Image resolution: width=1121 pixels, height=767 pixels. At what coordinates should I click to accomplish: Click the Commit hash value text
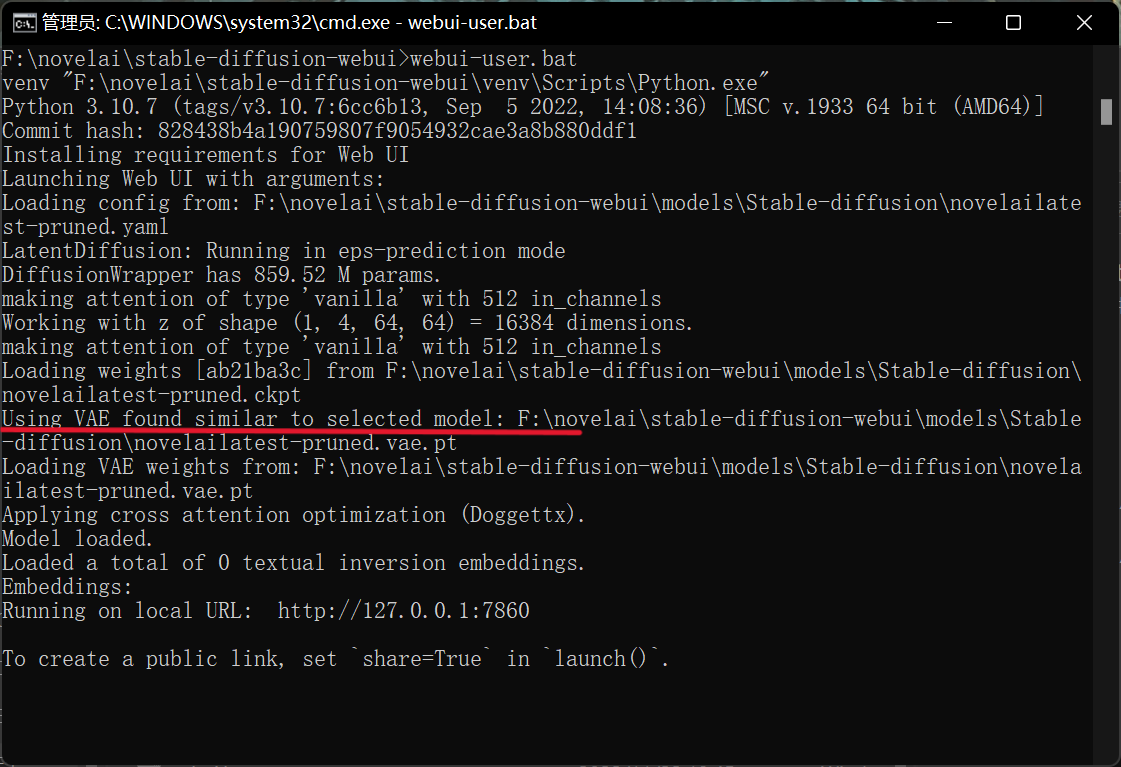397,131
